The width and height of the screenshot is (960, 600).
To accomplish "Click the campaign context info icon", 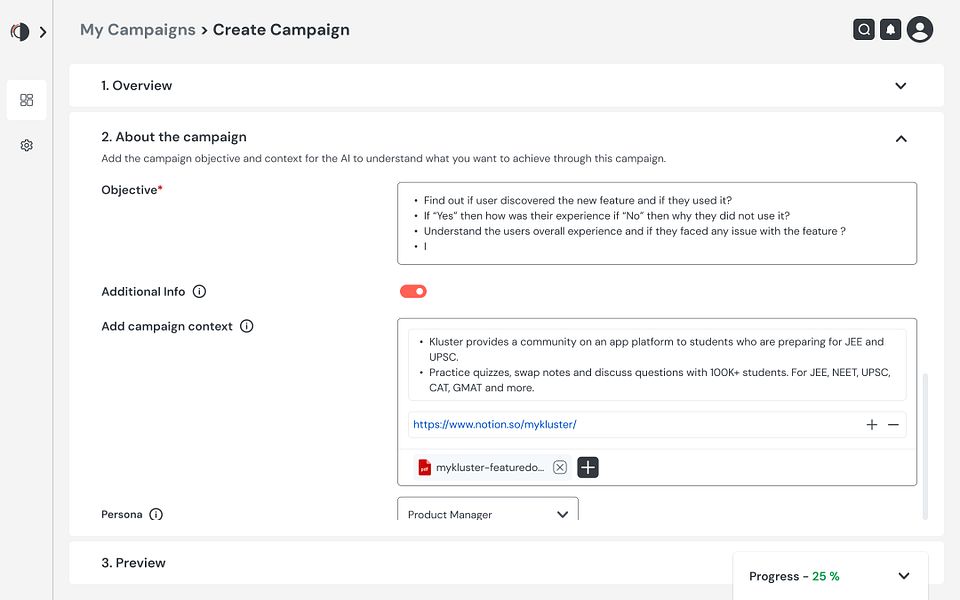I will [x=247, y=326].
